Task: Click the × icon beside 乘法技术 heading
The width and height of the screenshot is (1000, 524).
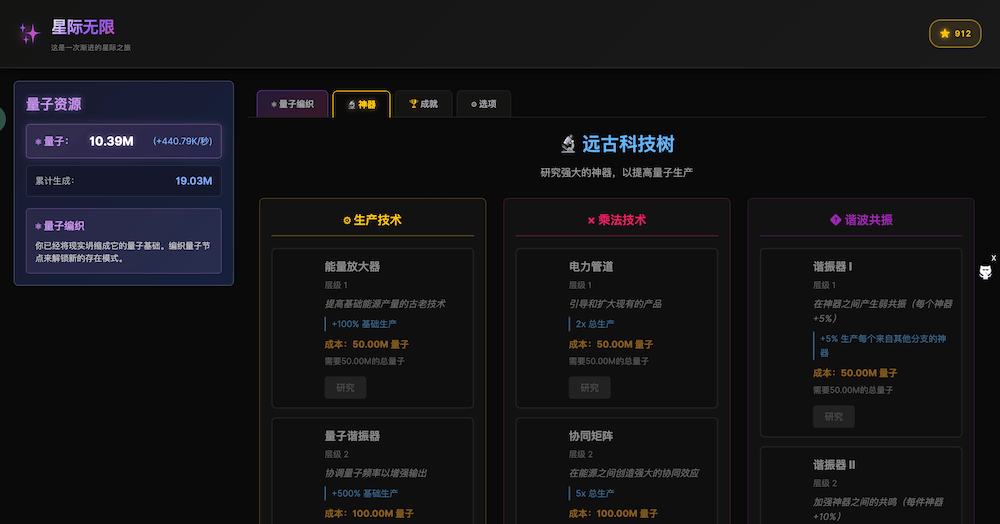Action: coord(591,220)
